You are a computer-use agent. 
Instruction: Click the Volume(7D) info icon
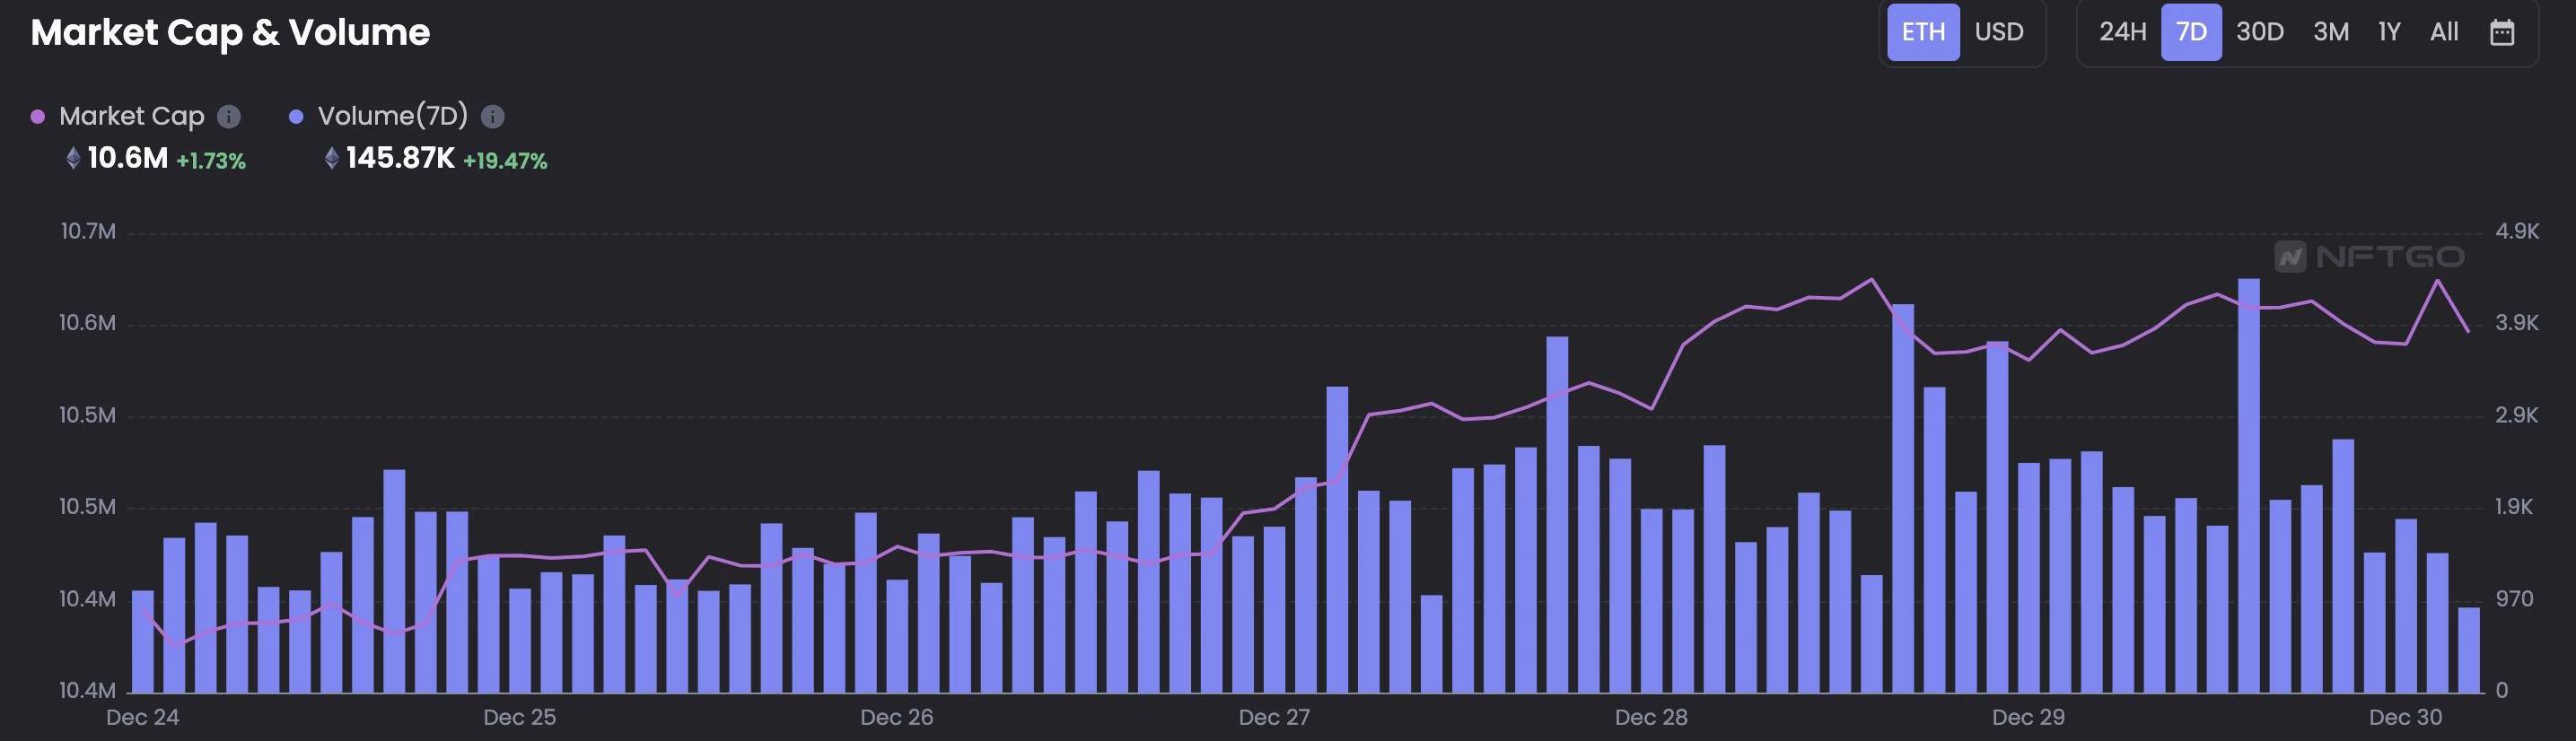[493, 117]
